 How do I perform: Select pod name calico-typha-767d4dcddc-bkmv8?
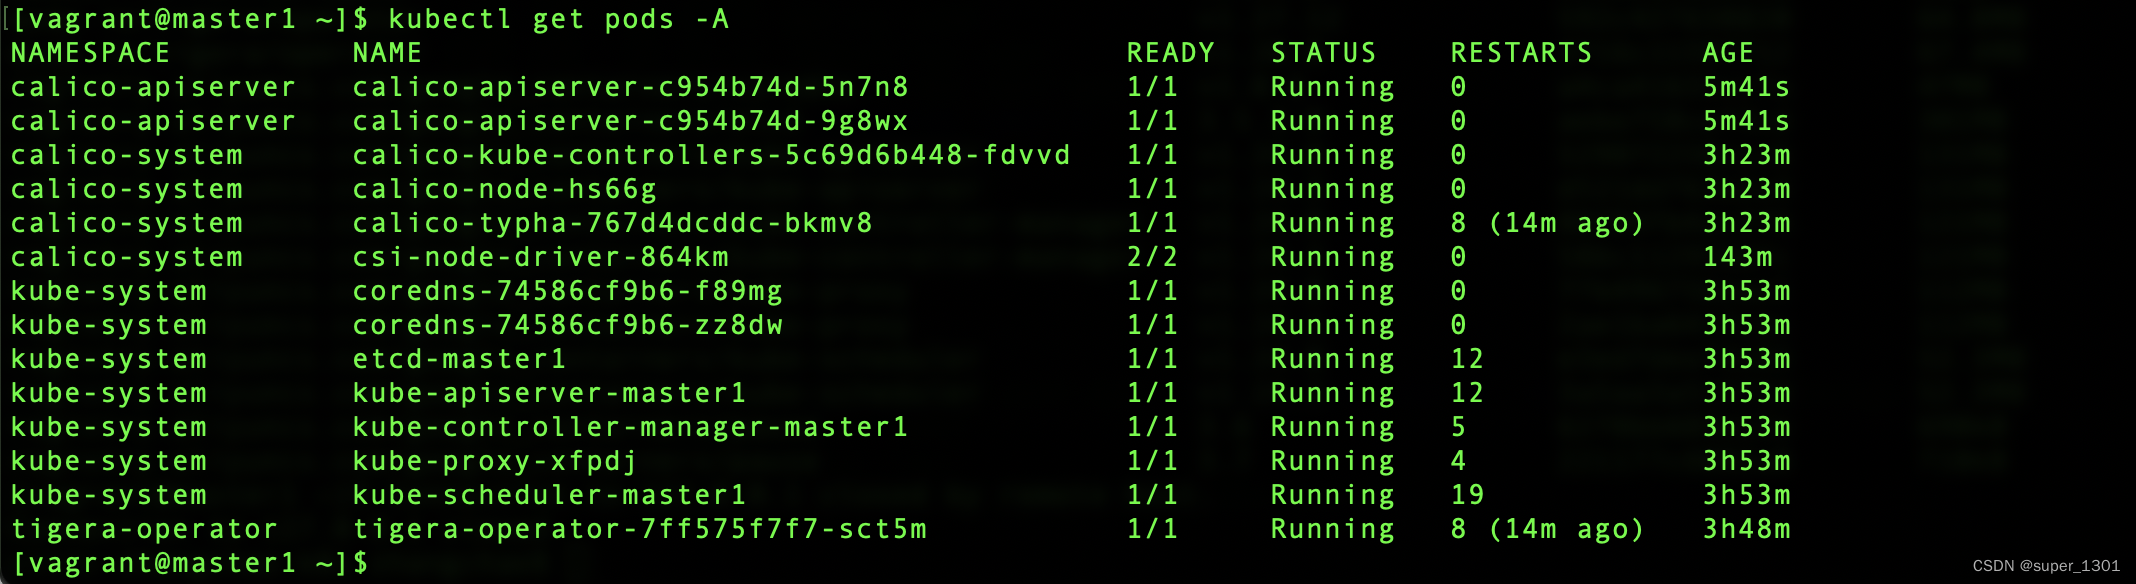click(613, 223)
